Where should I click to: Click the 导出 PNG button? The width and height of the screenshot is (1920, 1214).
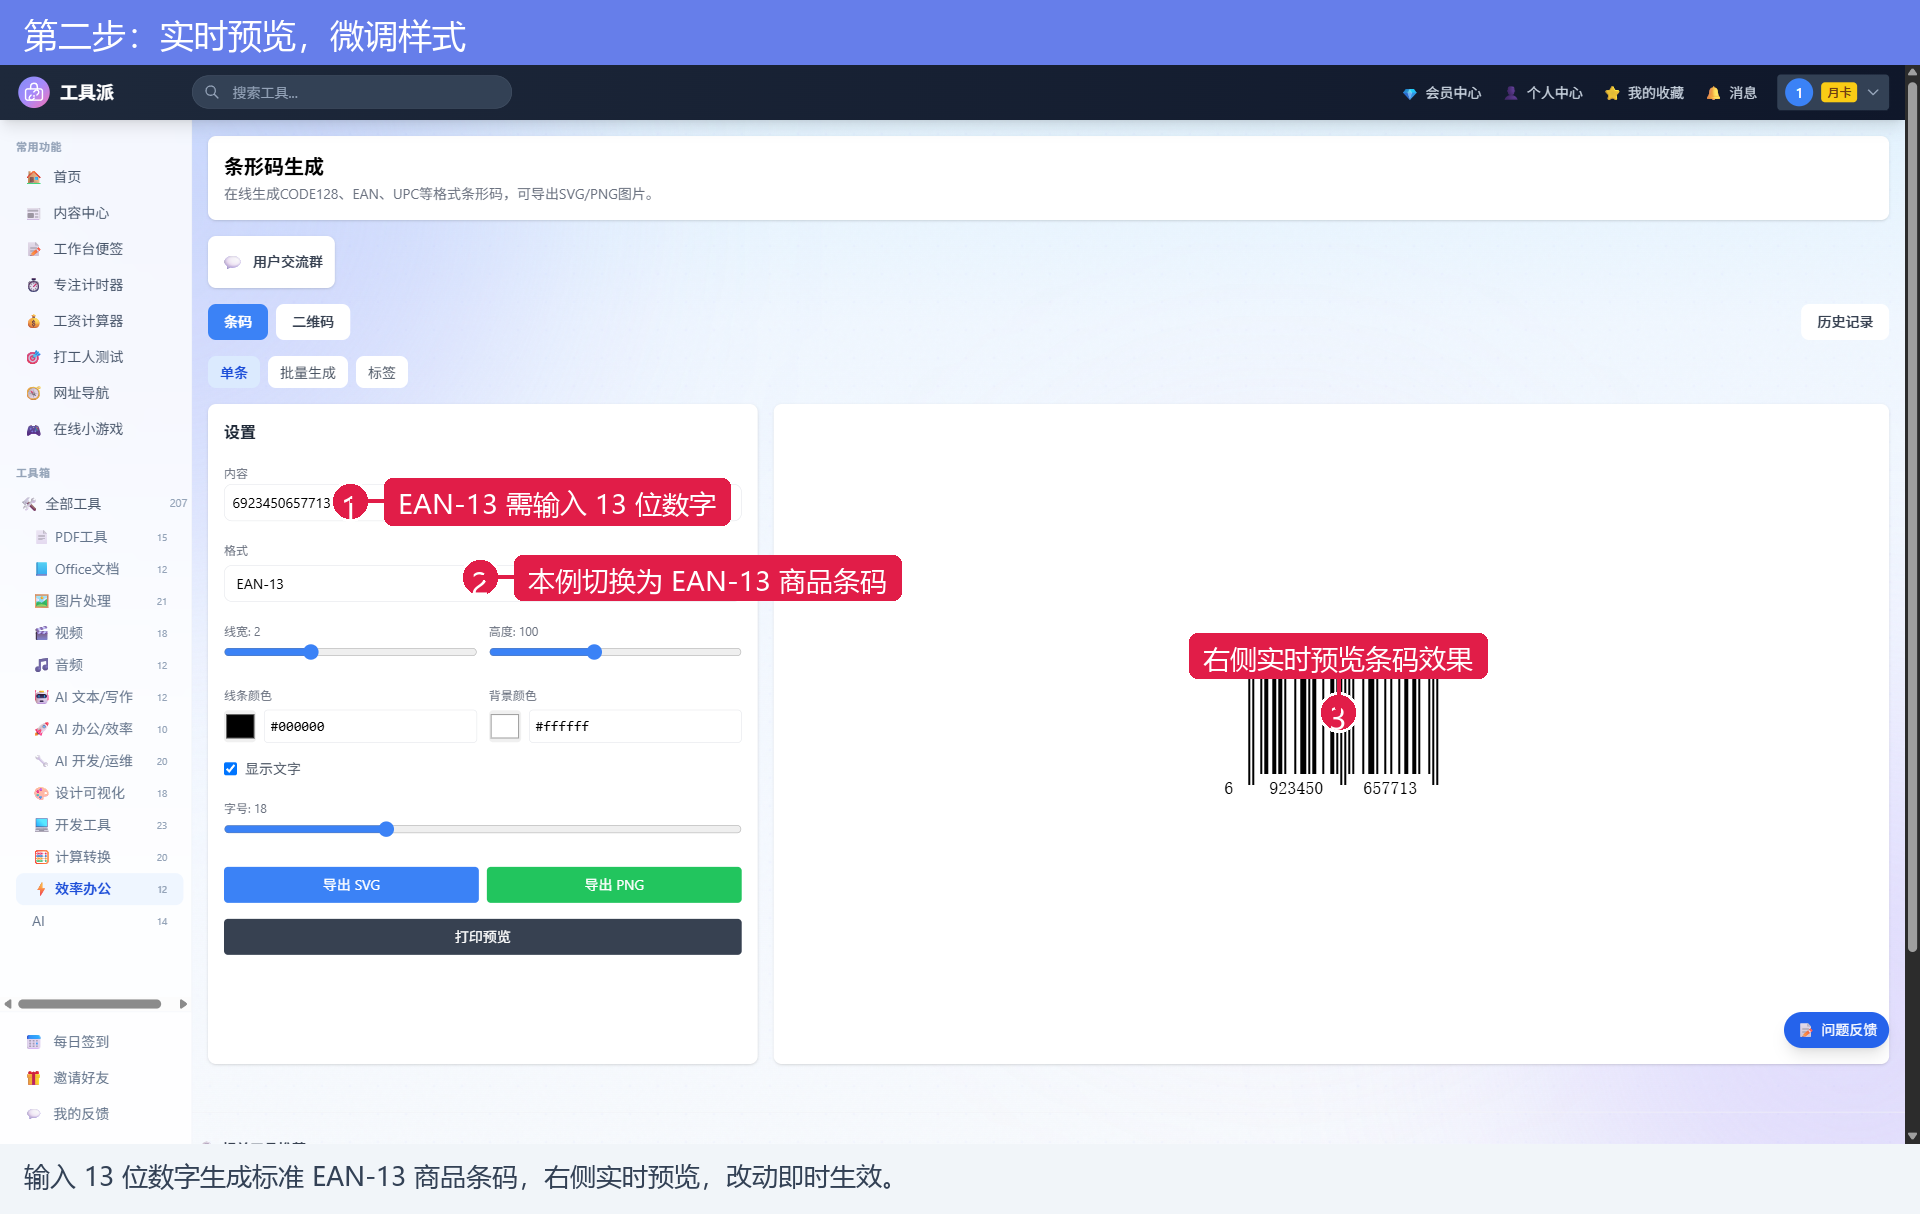(614, 885)
